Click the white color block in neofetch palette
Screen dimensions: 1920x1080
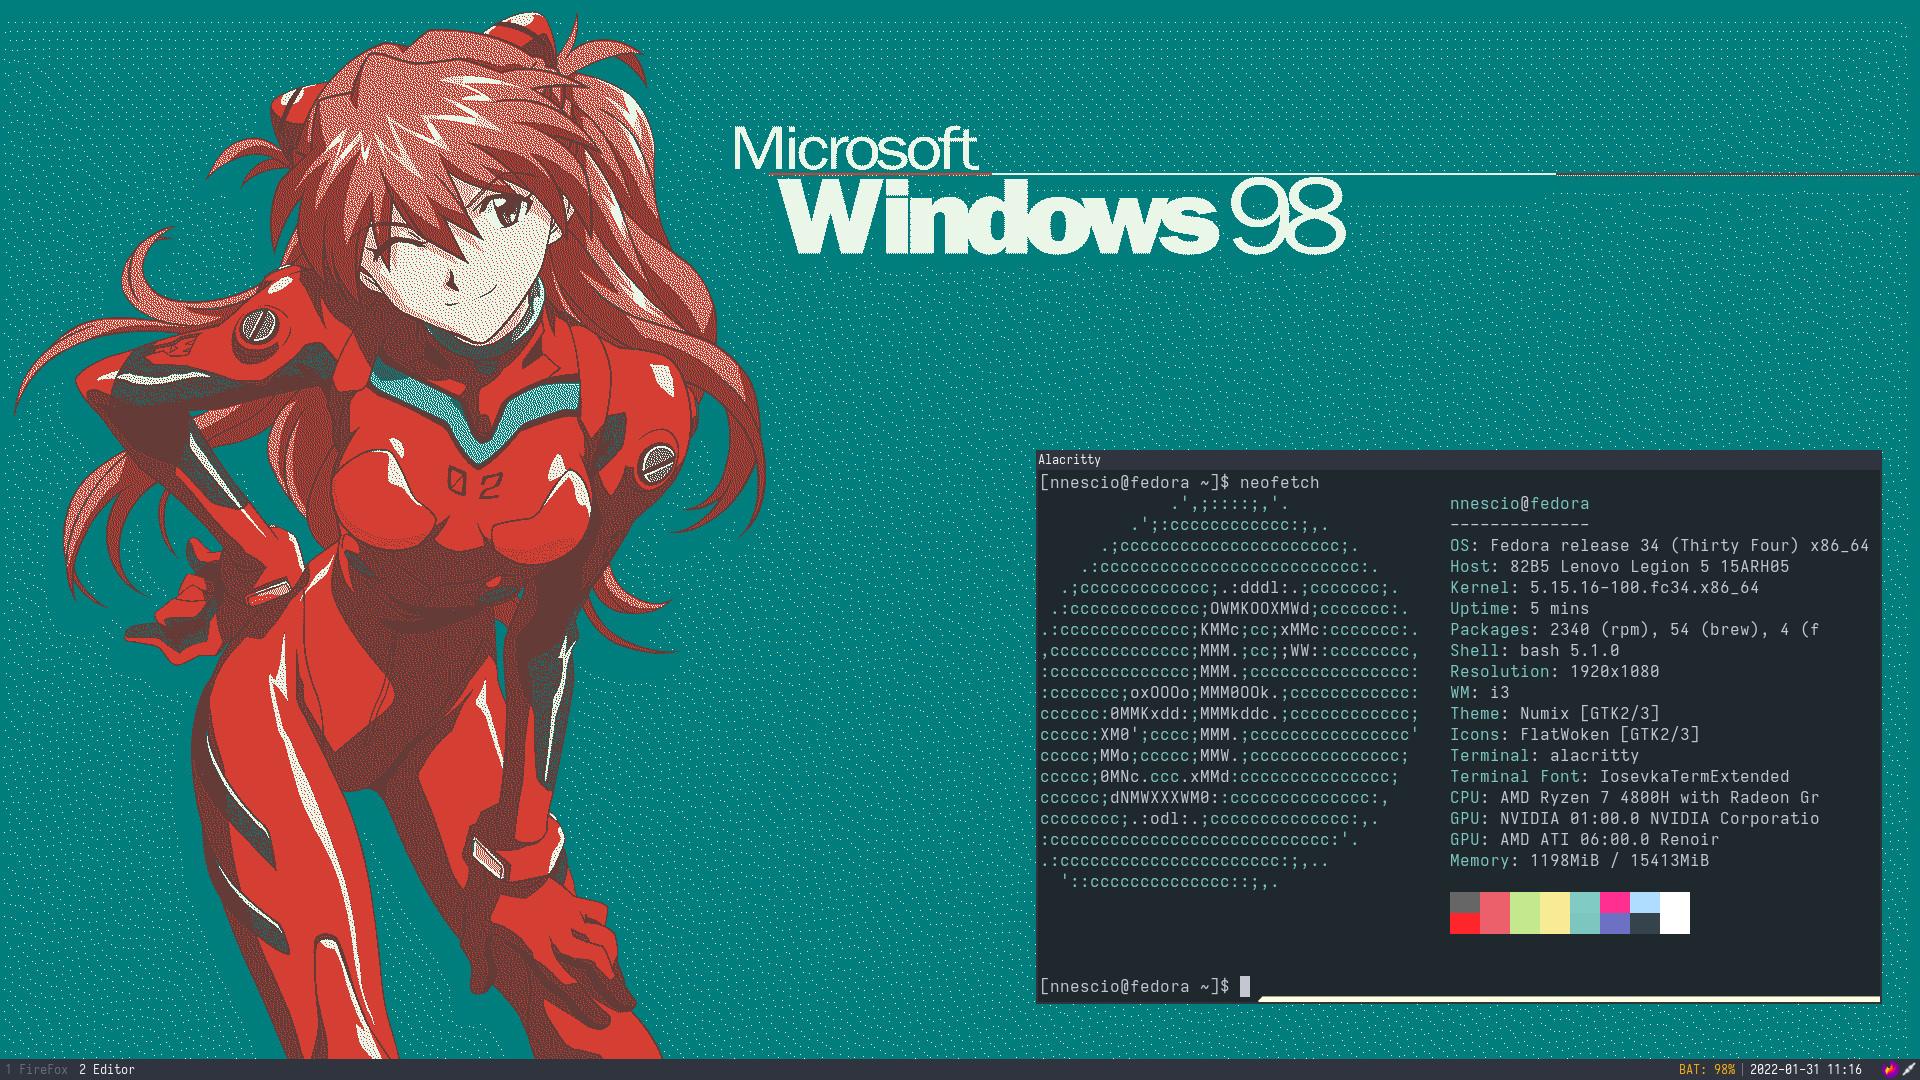pos(1675,913)
